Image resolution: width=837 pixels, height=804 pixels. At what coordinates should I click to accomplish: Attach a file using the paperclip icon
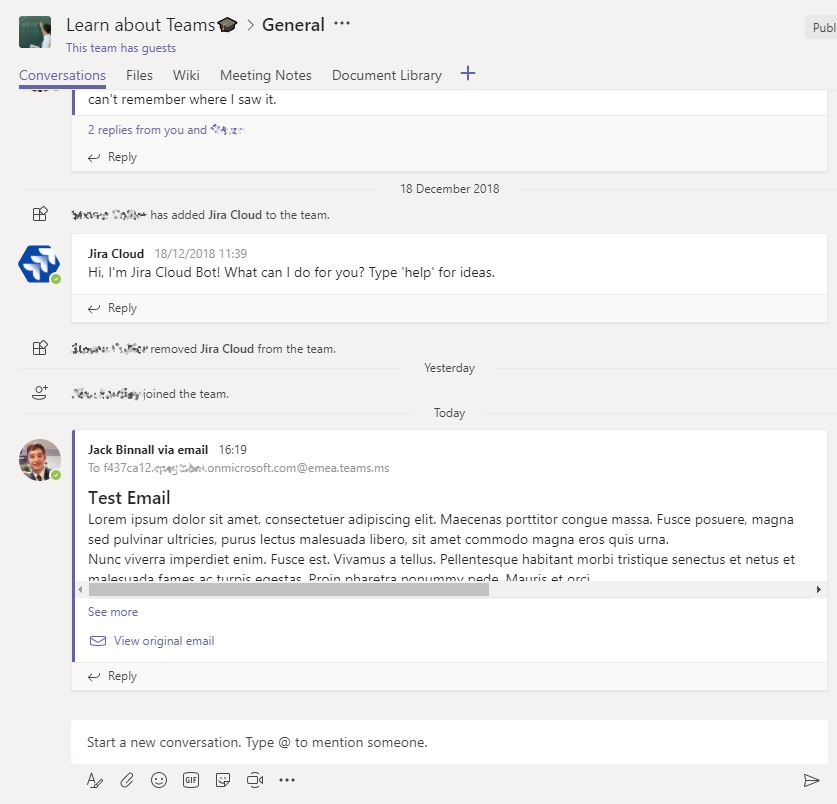tap(127, 779)
